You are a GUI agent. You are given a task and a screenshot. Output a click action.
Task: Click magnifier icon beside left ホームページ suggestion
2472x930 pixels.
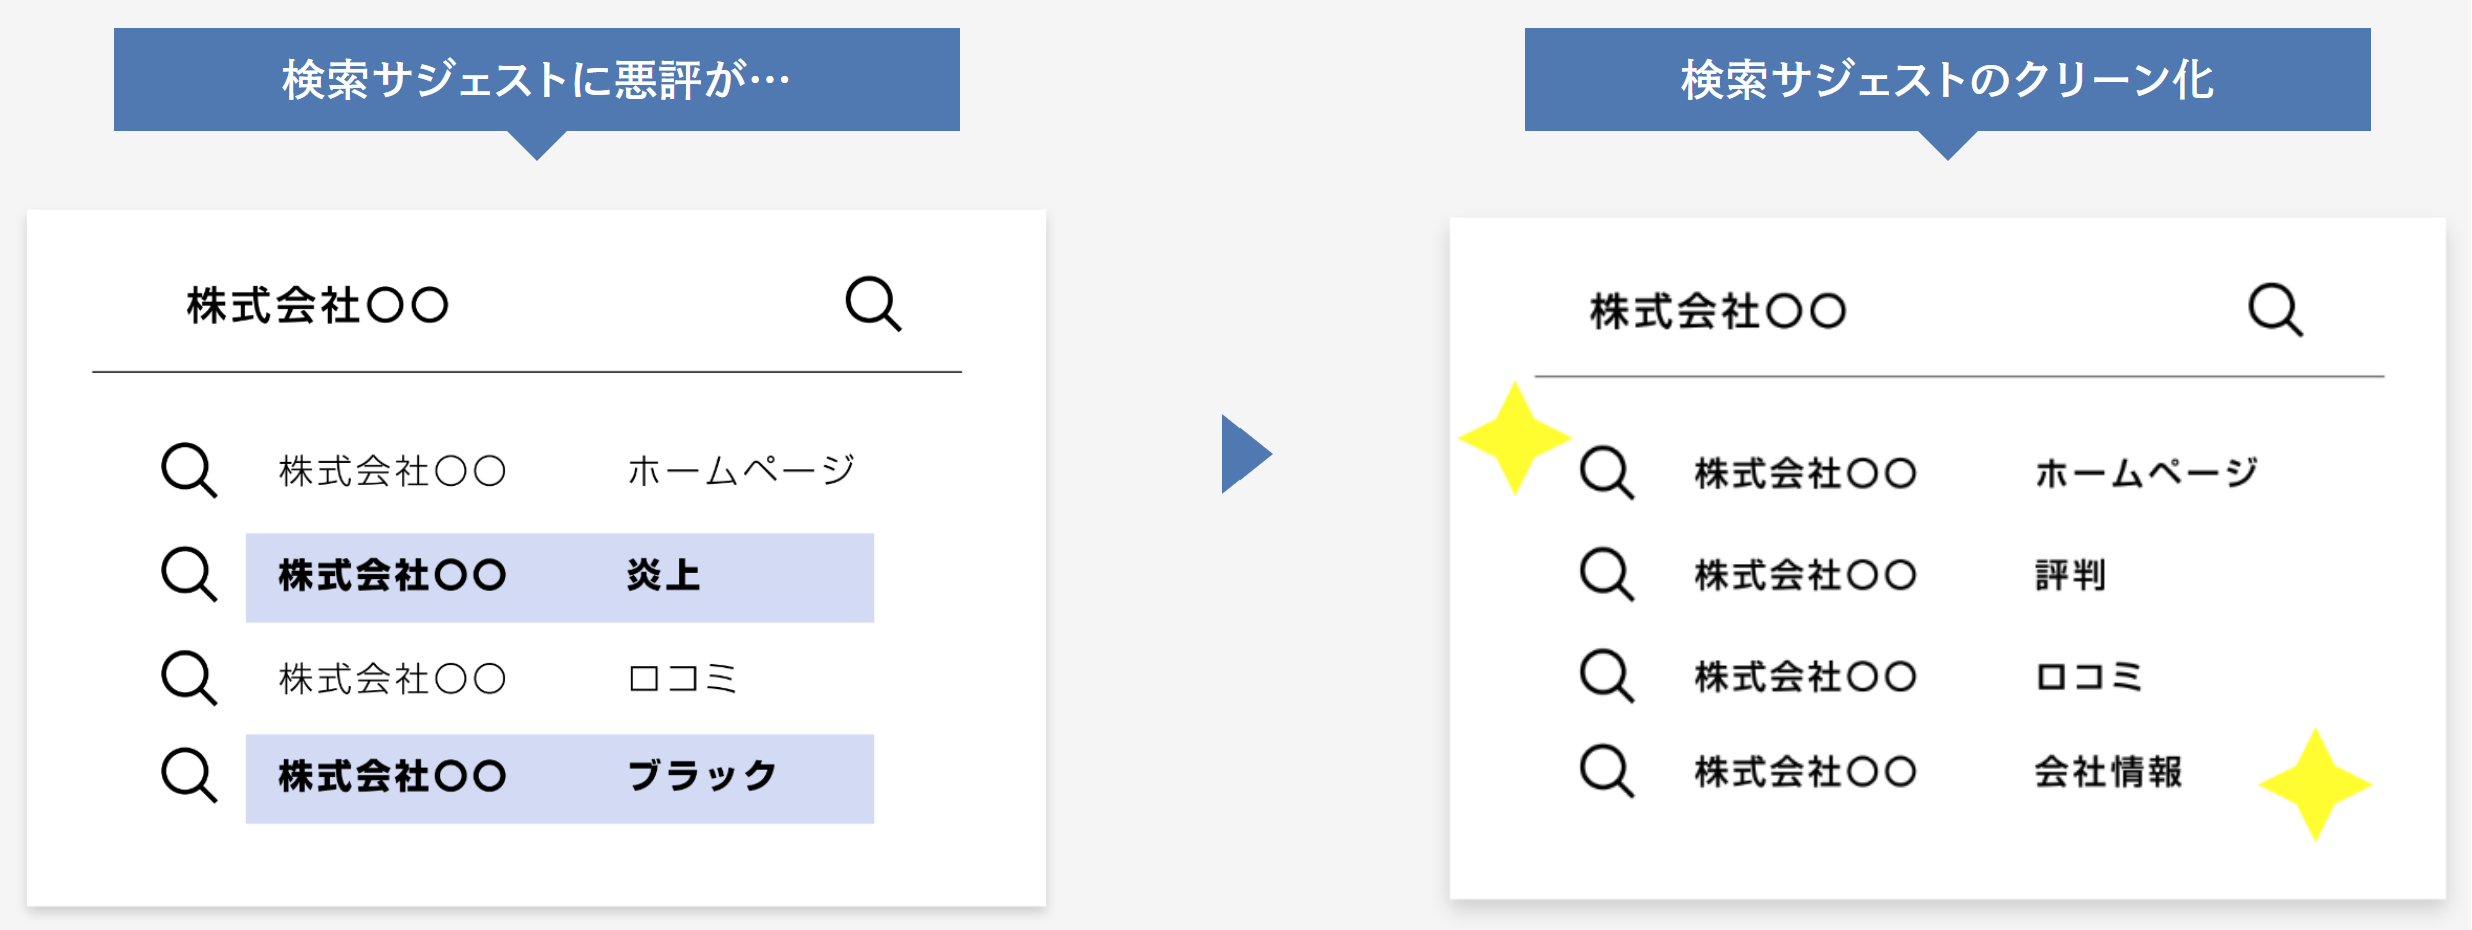click(189, 470)
